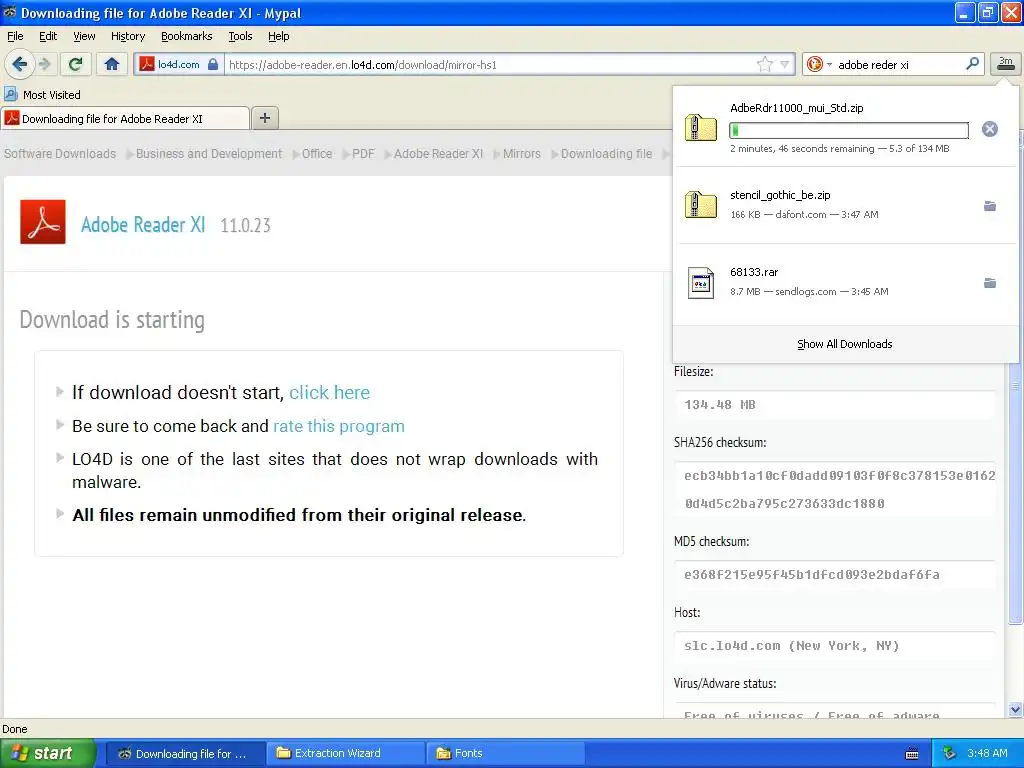Click the 3:48 AM clock
The image size is (1024, 768).
(x=987, y=753)
